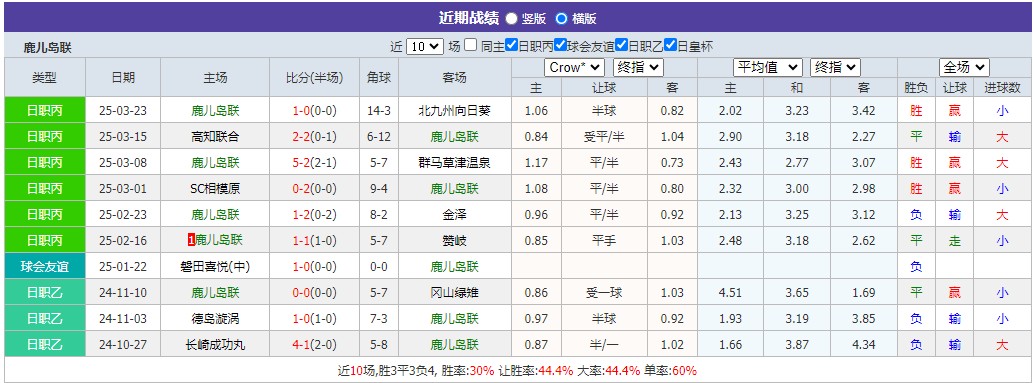
Task: Open the Crow* company dropdown
Action: click(574, 67)
